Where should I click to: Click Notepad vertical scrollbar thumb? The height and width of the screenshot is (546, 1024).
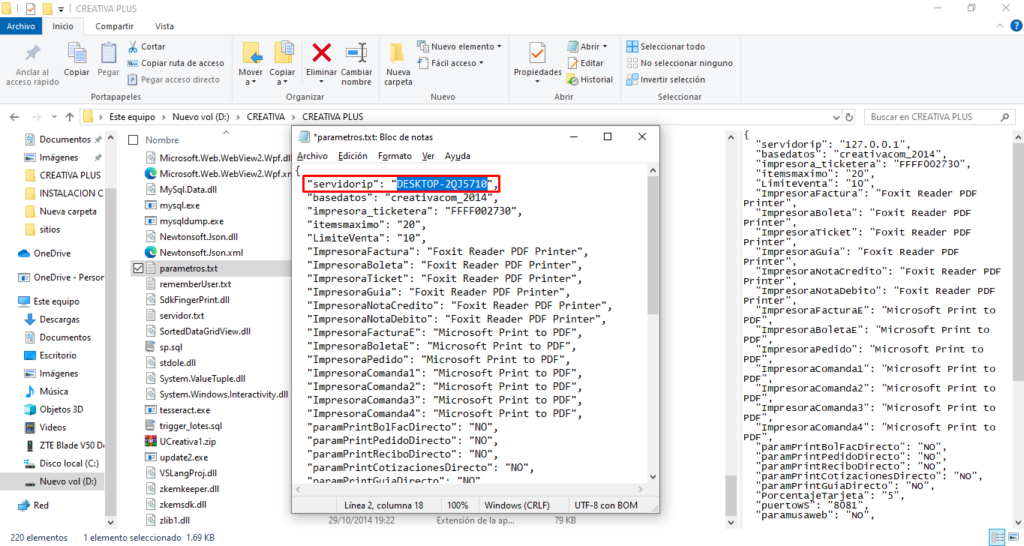tap(652, 247)
